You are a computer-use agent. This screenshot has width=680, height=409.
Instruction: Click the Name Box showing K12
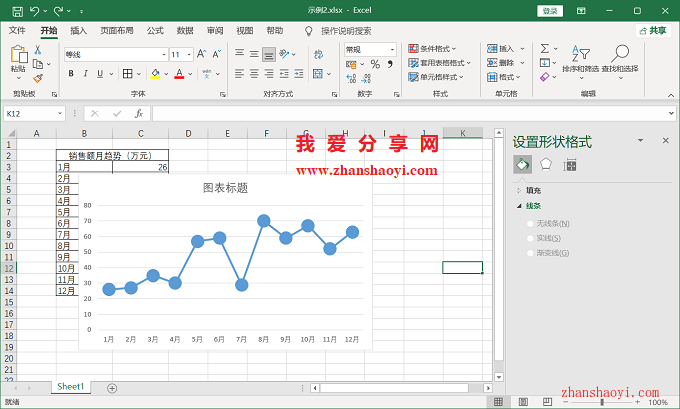pos(34,114)
